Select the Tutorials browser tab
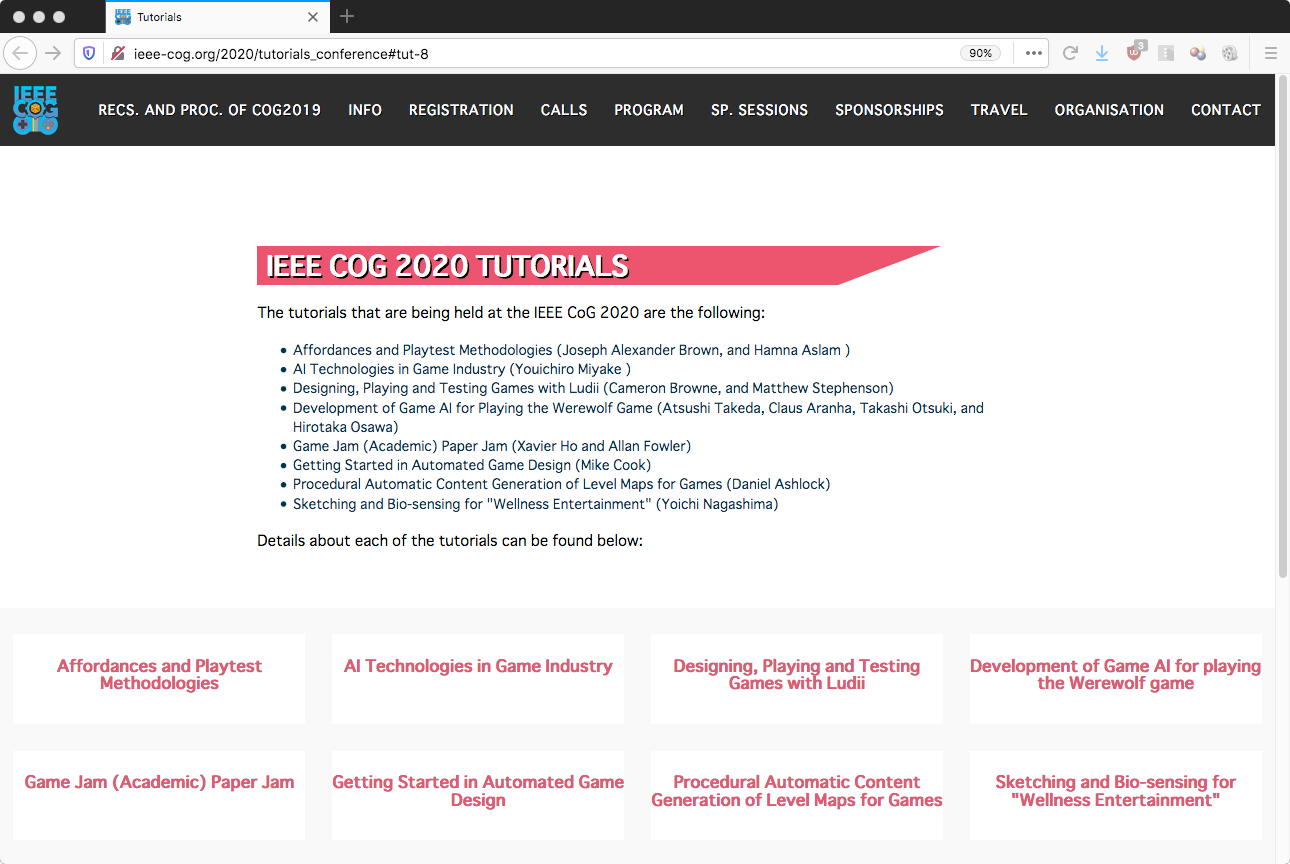The image size is (1290, 864). (217, 17)
